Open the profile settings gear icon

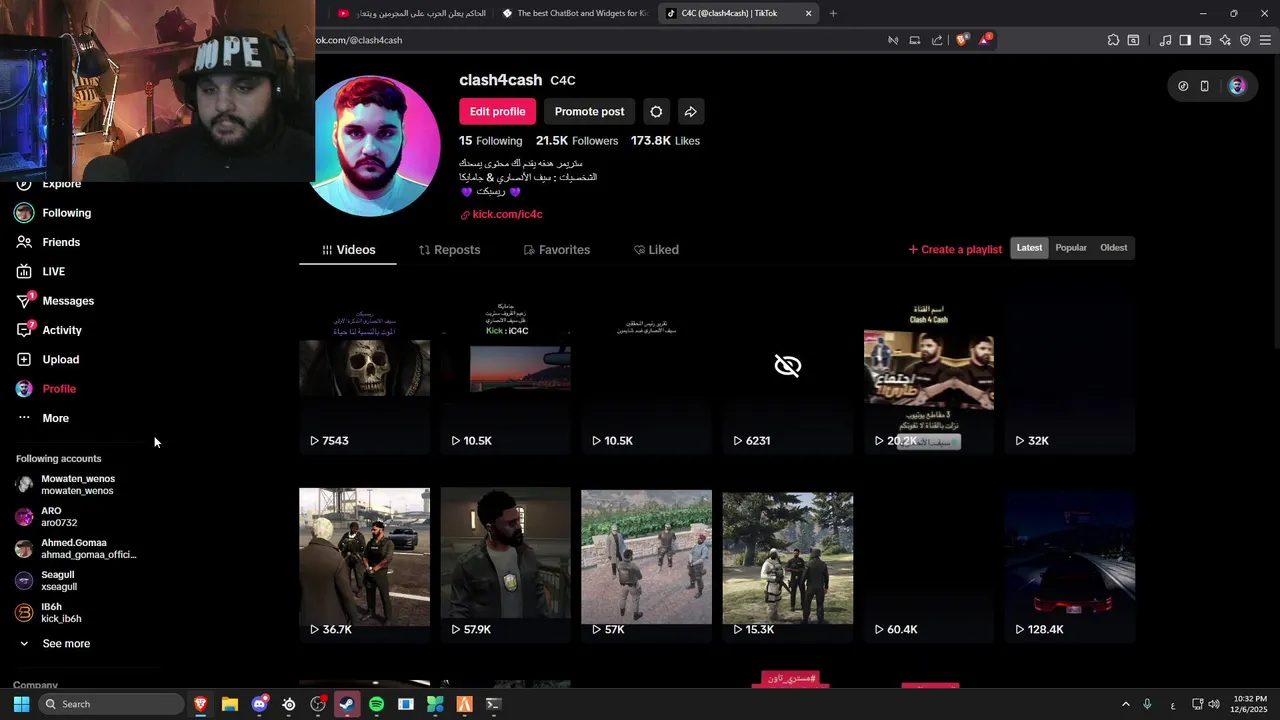coord(656,111)
